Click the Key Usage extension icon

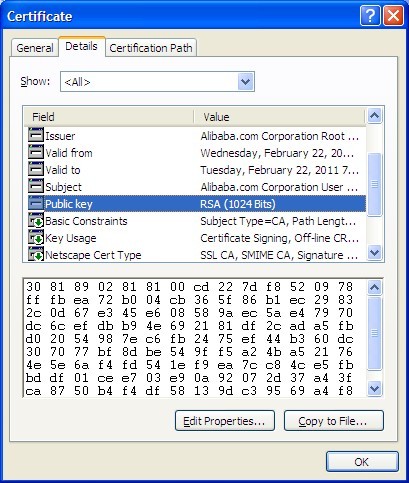[x=36, y=237]
